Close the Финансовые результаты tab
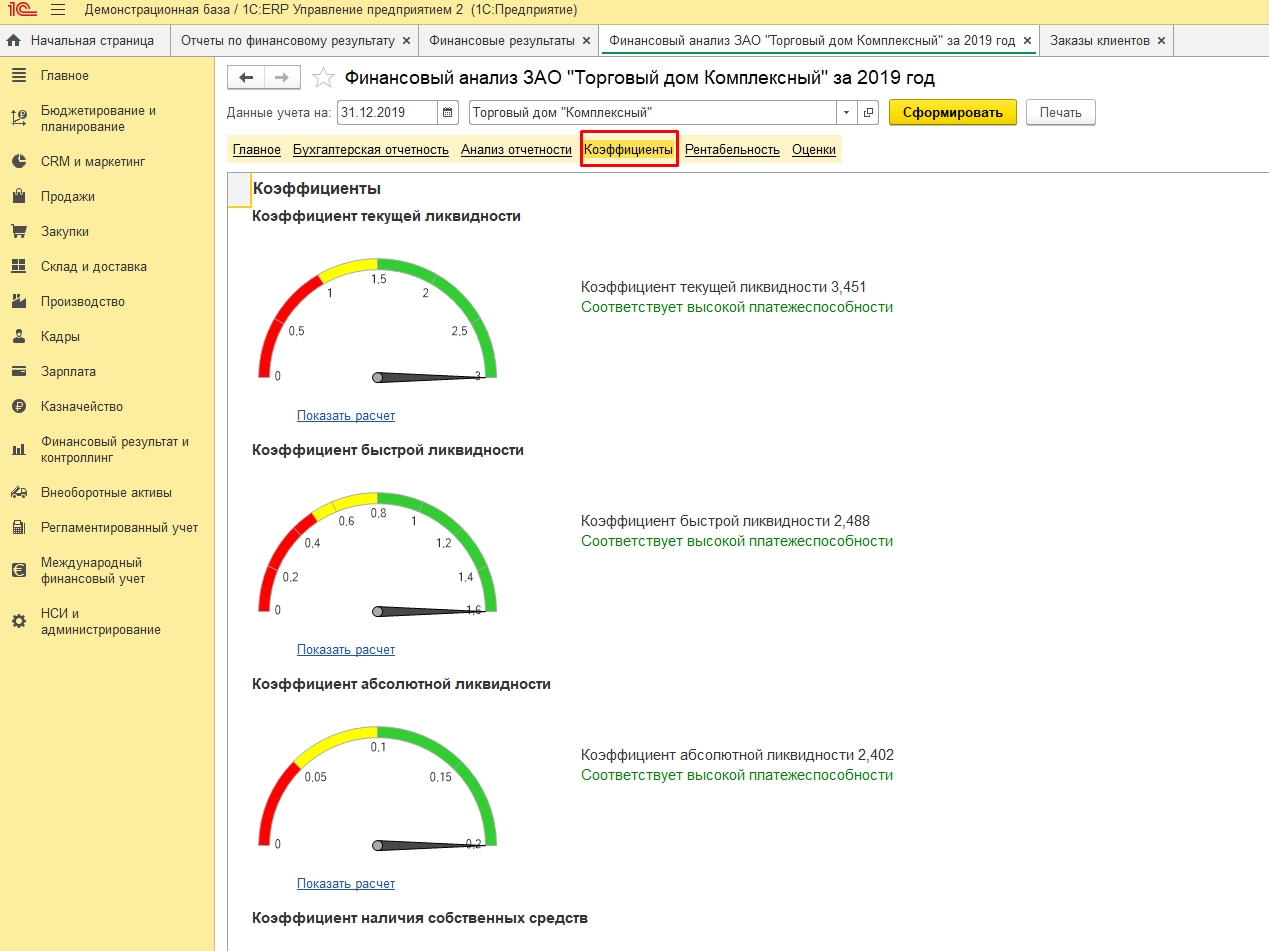Screen dimensions: 1269x951 tap(585, 41)
